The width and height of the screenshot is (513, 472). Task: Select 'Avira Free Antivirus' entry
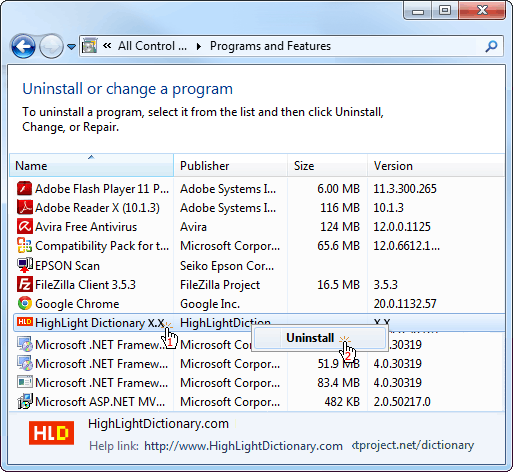[86, 227]
